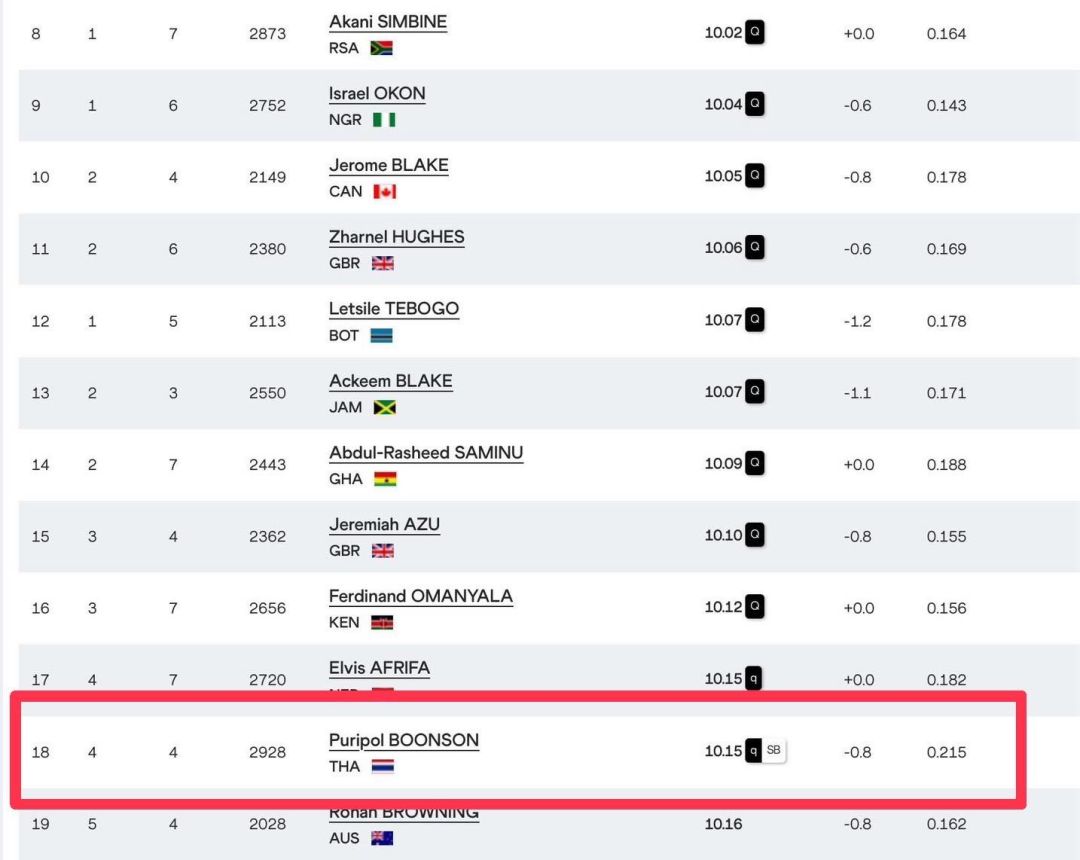Screen dimensions: 1080x860
Task: Click Q badge beside Akani Simbine's 10.02
Action: click(755, 32)
